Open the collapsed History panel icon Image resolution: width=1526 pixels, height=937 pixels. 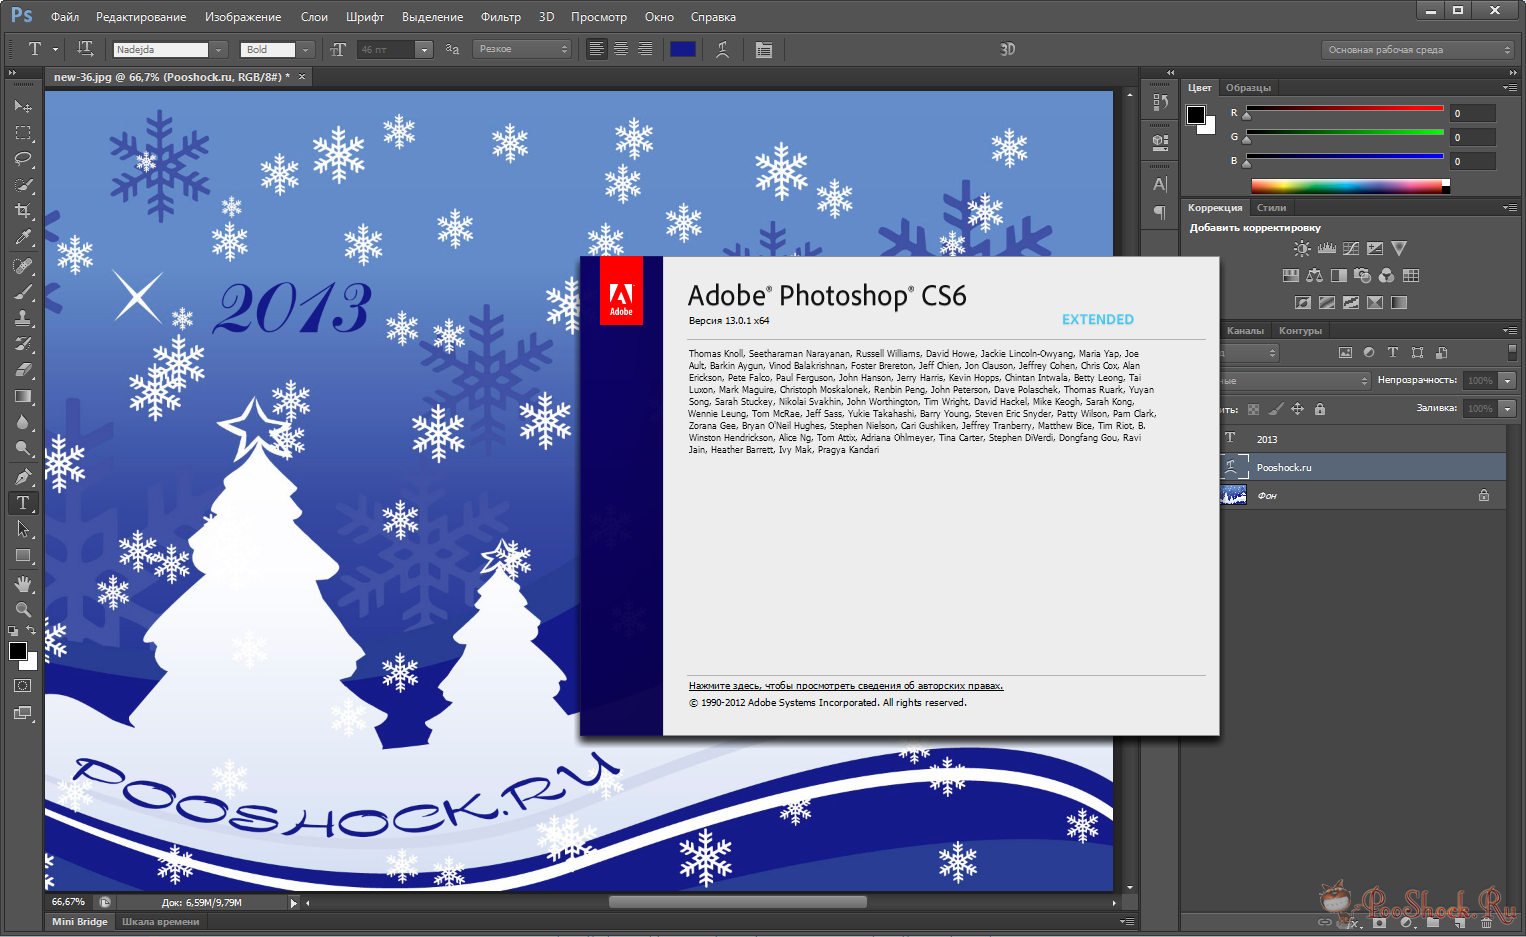coord(1160,101)
